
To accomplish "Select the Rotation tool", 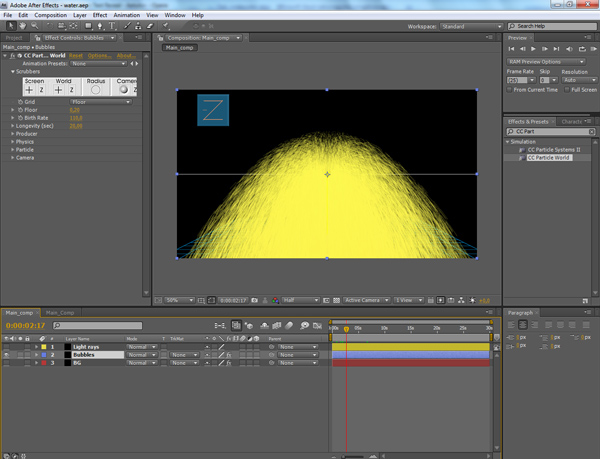I will click(x=49, y=26).
